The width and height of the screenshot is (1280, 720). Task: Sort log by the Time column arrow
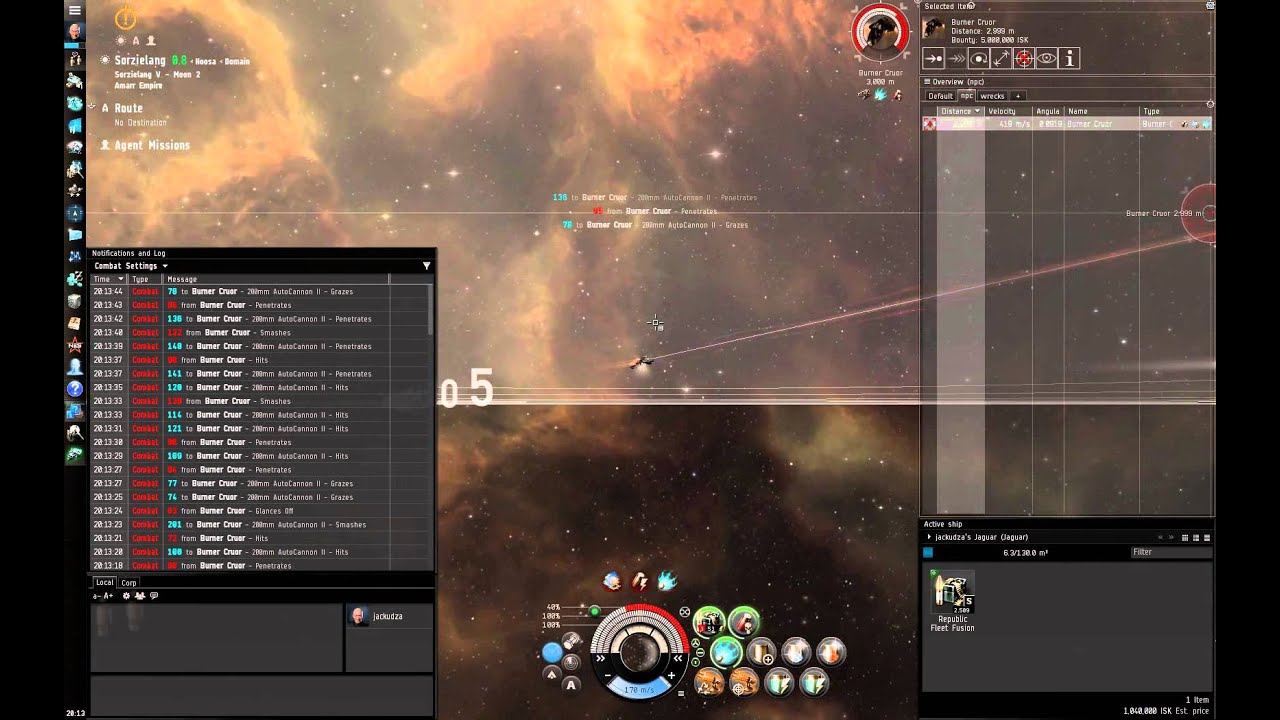tap(121, 279)
